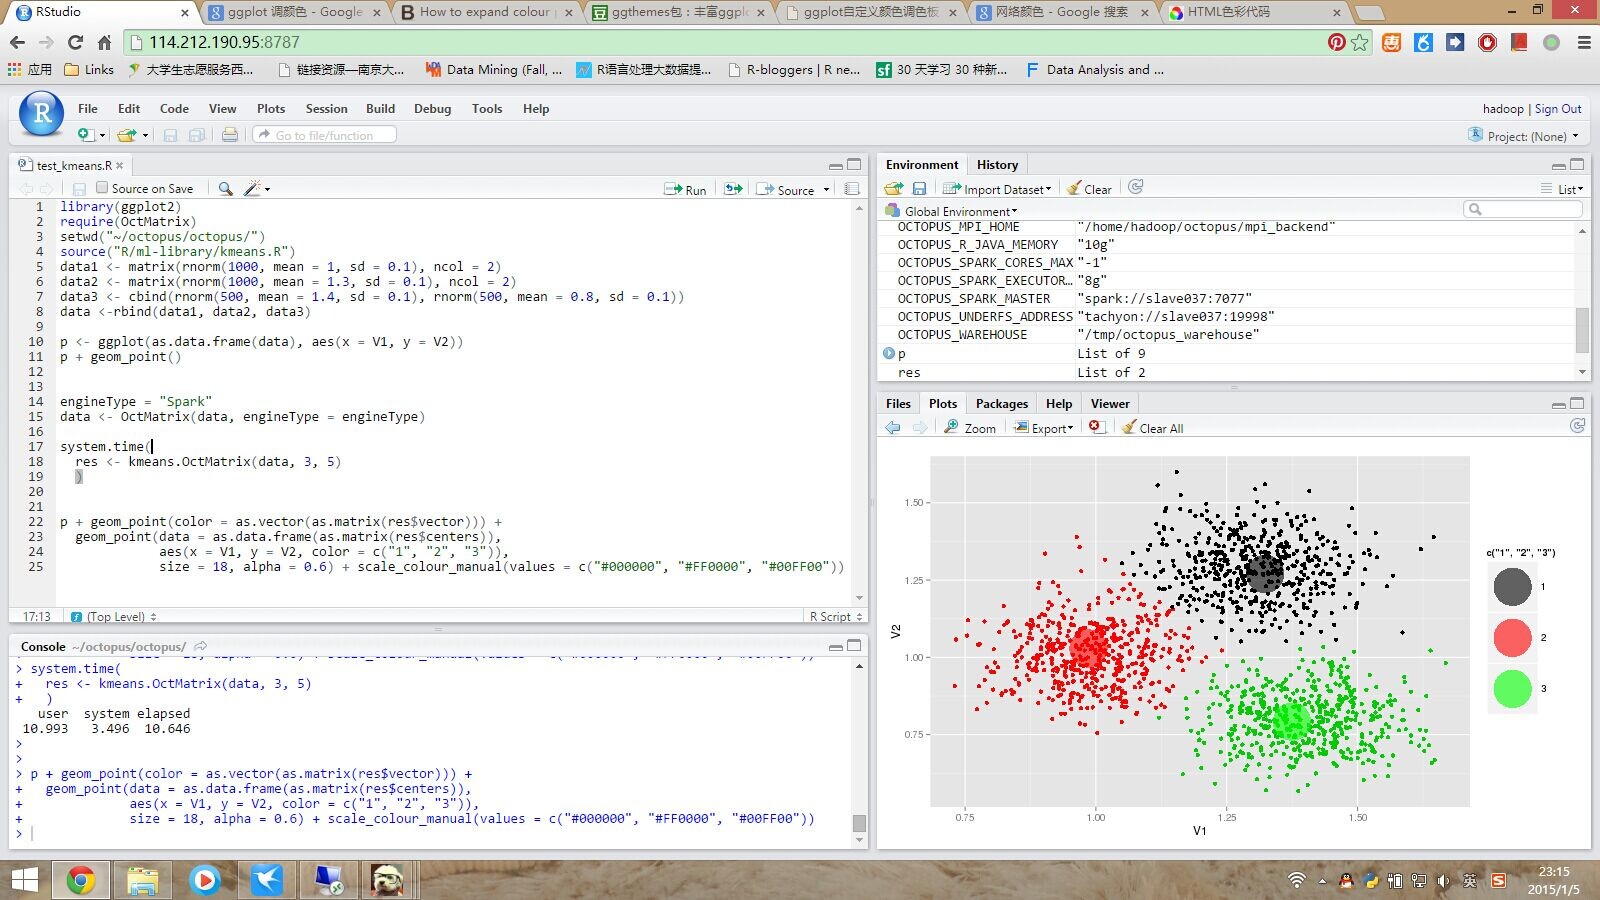Click the Print icon in the main toolbar
1600x900 pixels.
(230, 135)
